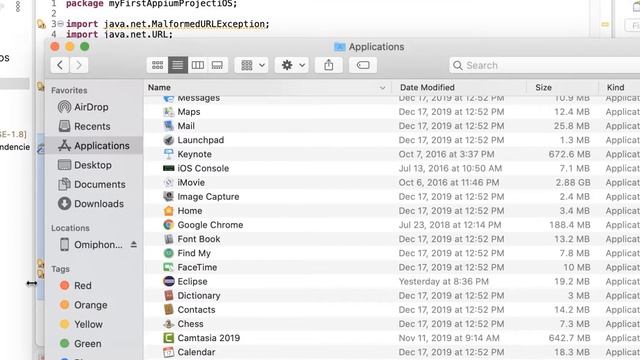The image size is (640, 360).
Task: Go forward in Finder history
Action: point(79,65)
